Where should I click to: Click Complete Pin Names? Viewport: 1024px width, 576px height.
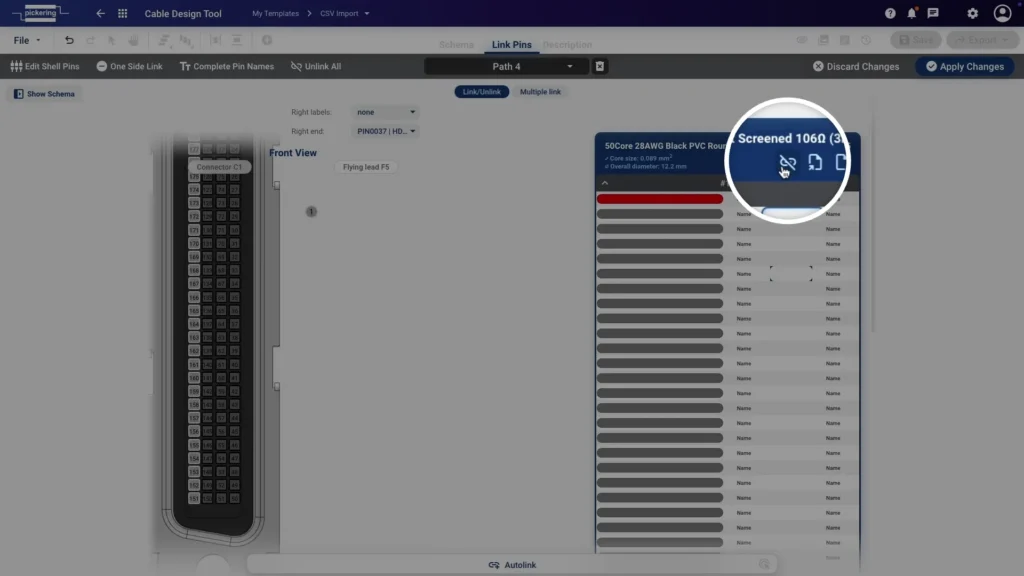coord(227,66)
